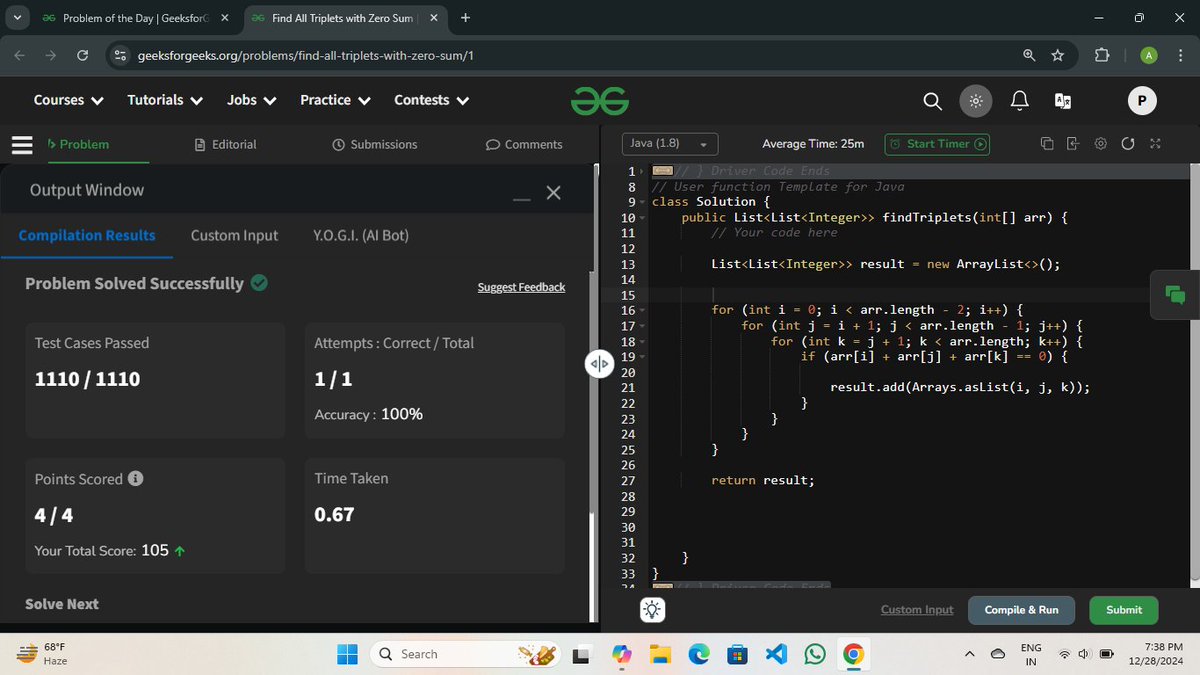This screenshot has width=1200, height=675.
Task: Expand the Practice dropdown
Action: click(335, 100)
